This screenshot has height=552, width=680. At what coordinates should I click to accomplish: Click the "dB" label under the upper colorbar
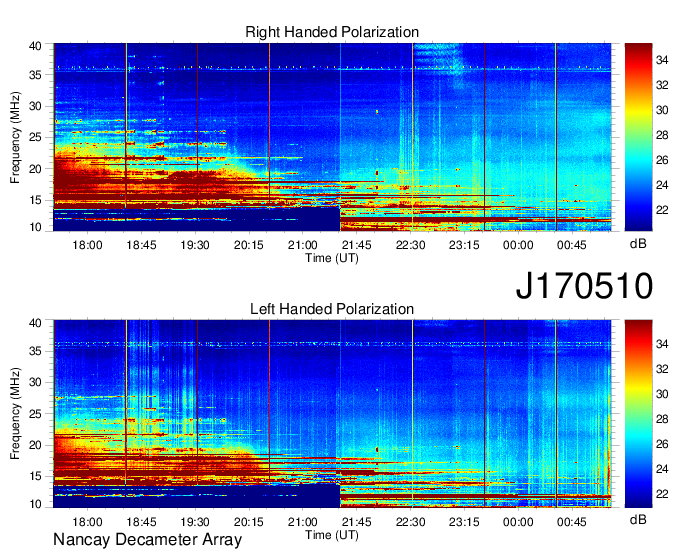pos(638,244)
